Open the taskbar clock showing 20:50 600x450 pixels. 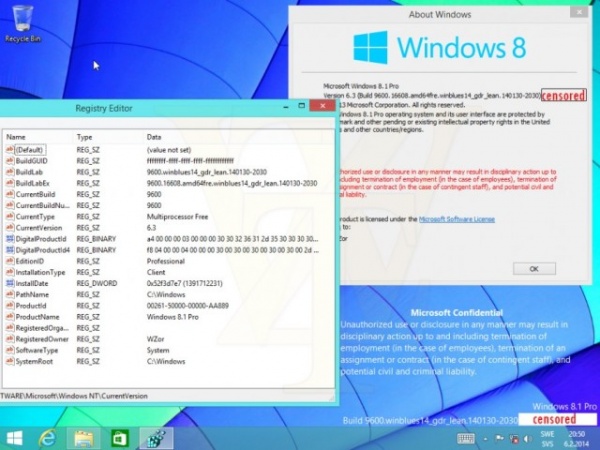pyautogui.click(x=573, y=438)
